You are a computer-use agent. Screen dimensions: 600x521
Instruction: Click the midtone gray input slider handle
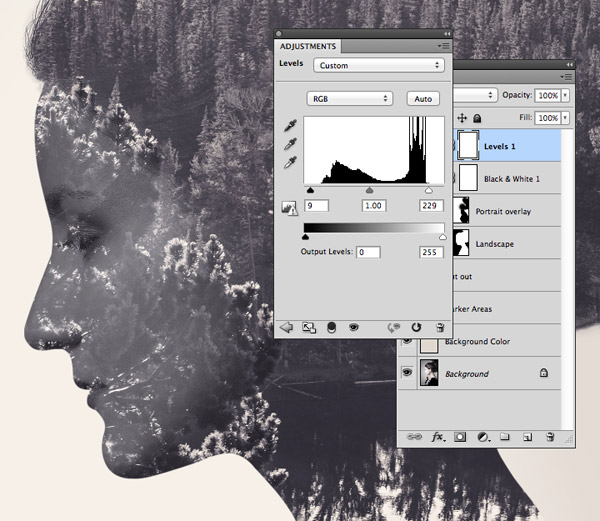(369, 189)
